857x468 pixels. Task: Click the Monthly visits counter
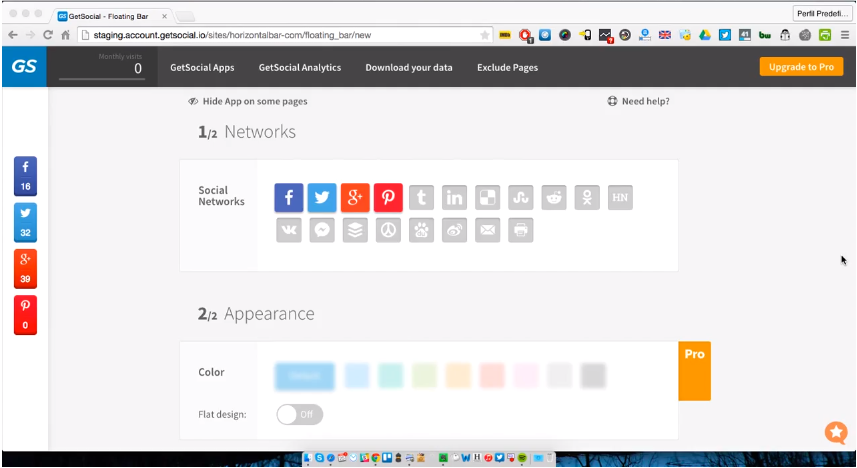point(102,66)
